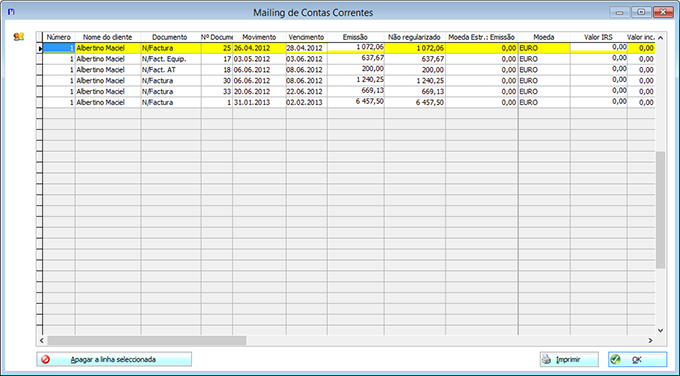Click unsettled amount 669,13
Image resolution: width=680 pixels, height=376 pixels.
pos(432,92)
